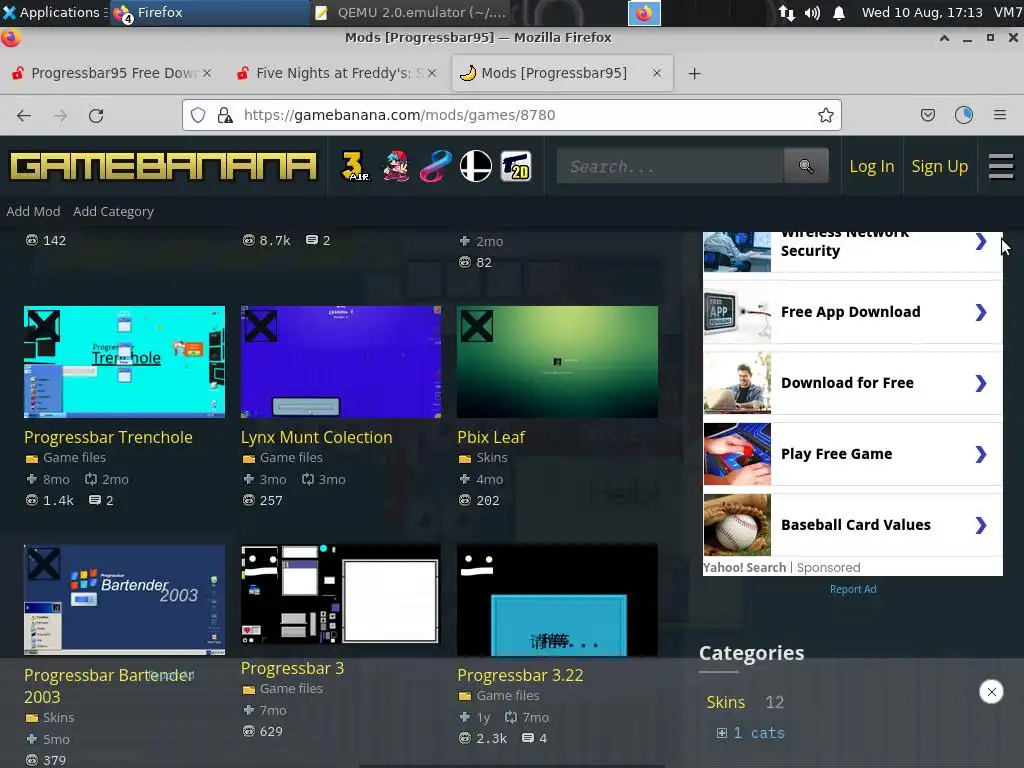
Task: Click the Baseball Card Values ad
Action: pyautogui.click(x=852, y=525)
